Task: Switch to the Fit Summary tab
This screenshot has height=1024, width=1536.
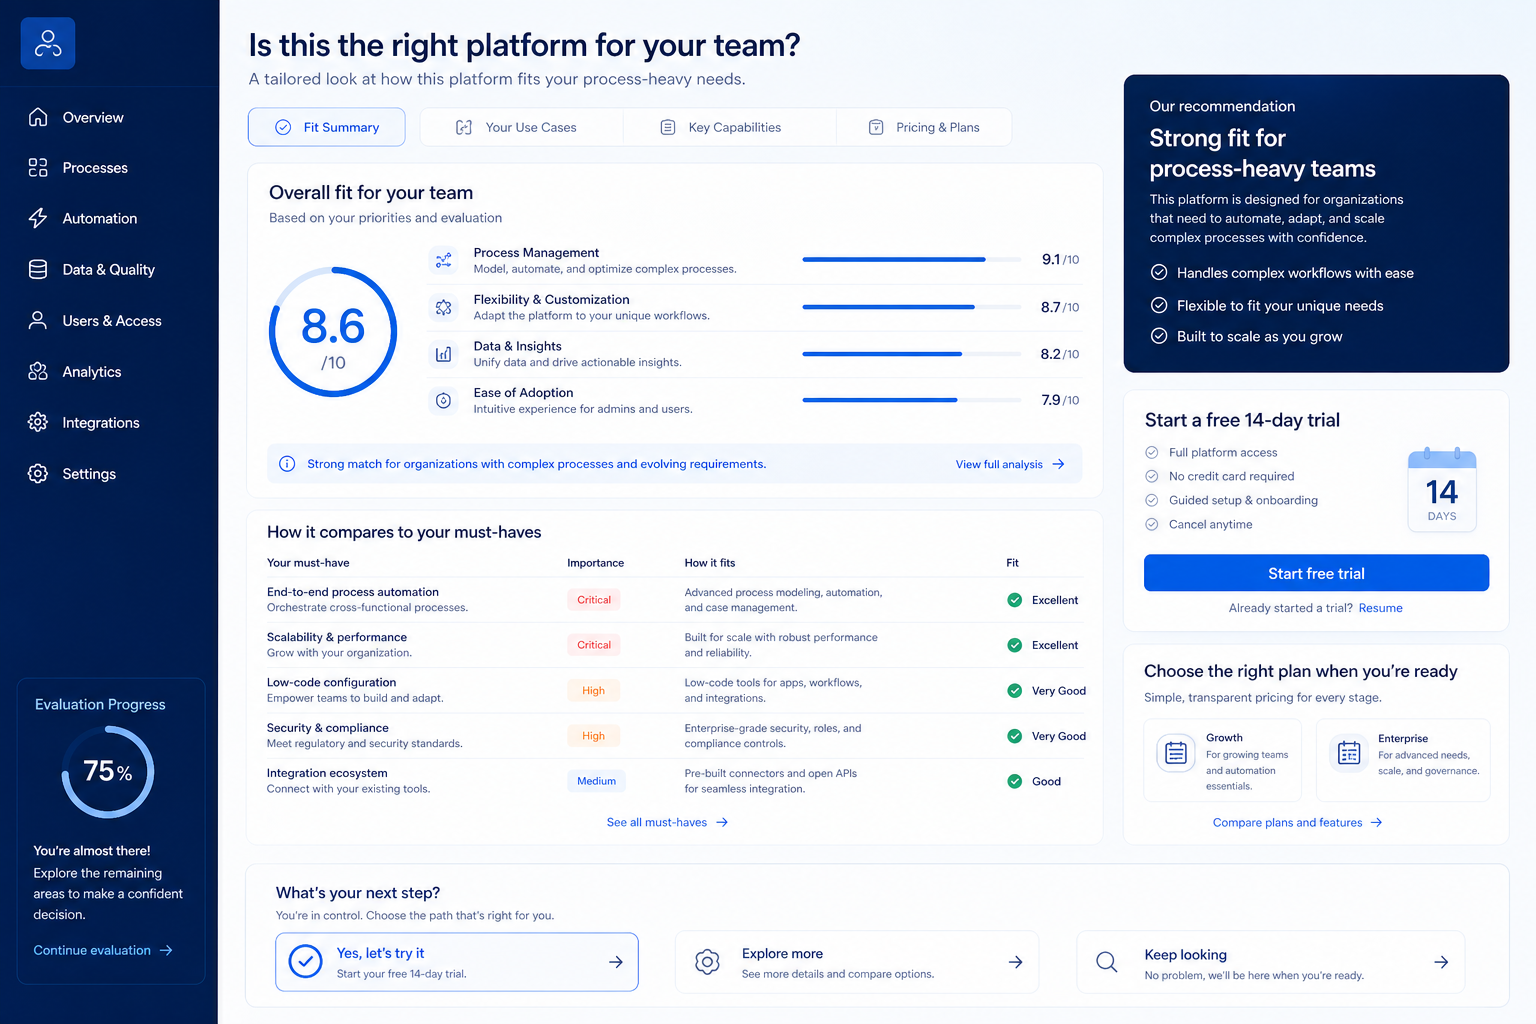Action: click(x=326, y=127)
